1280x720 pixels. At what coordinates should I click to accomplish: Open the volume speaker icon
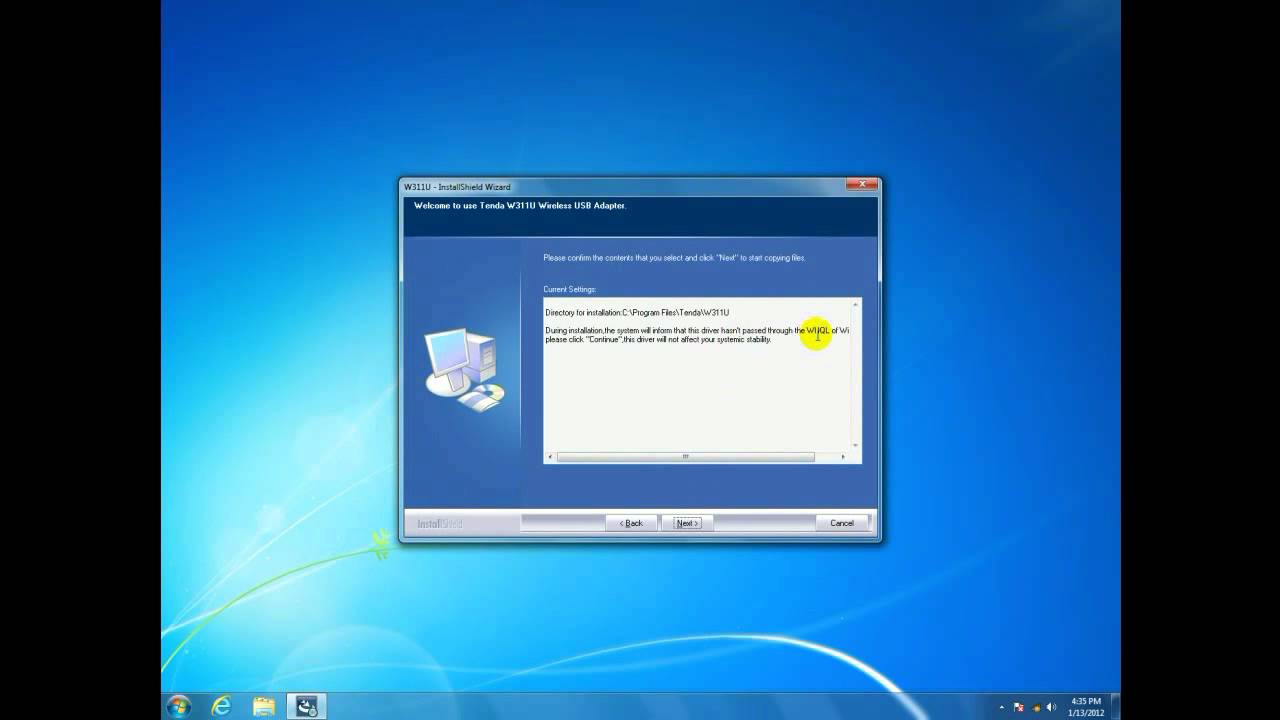(1052, 707)
